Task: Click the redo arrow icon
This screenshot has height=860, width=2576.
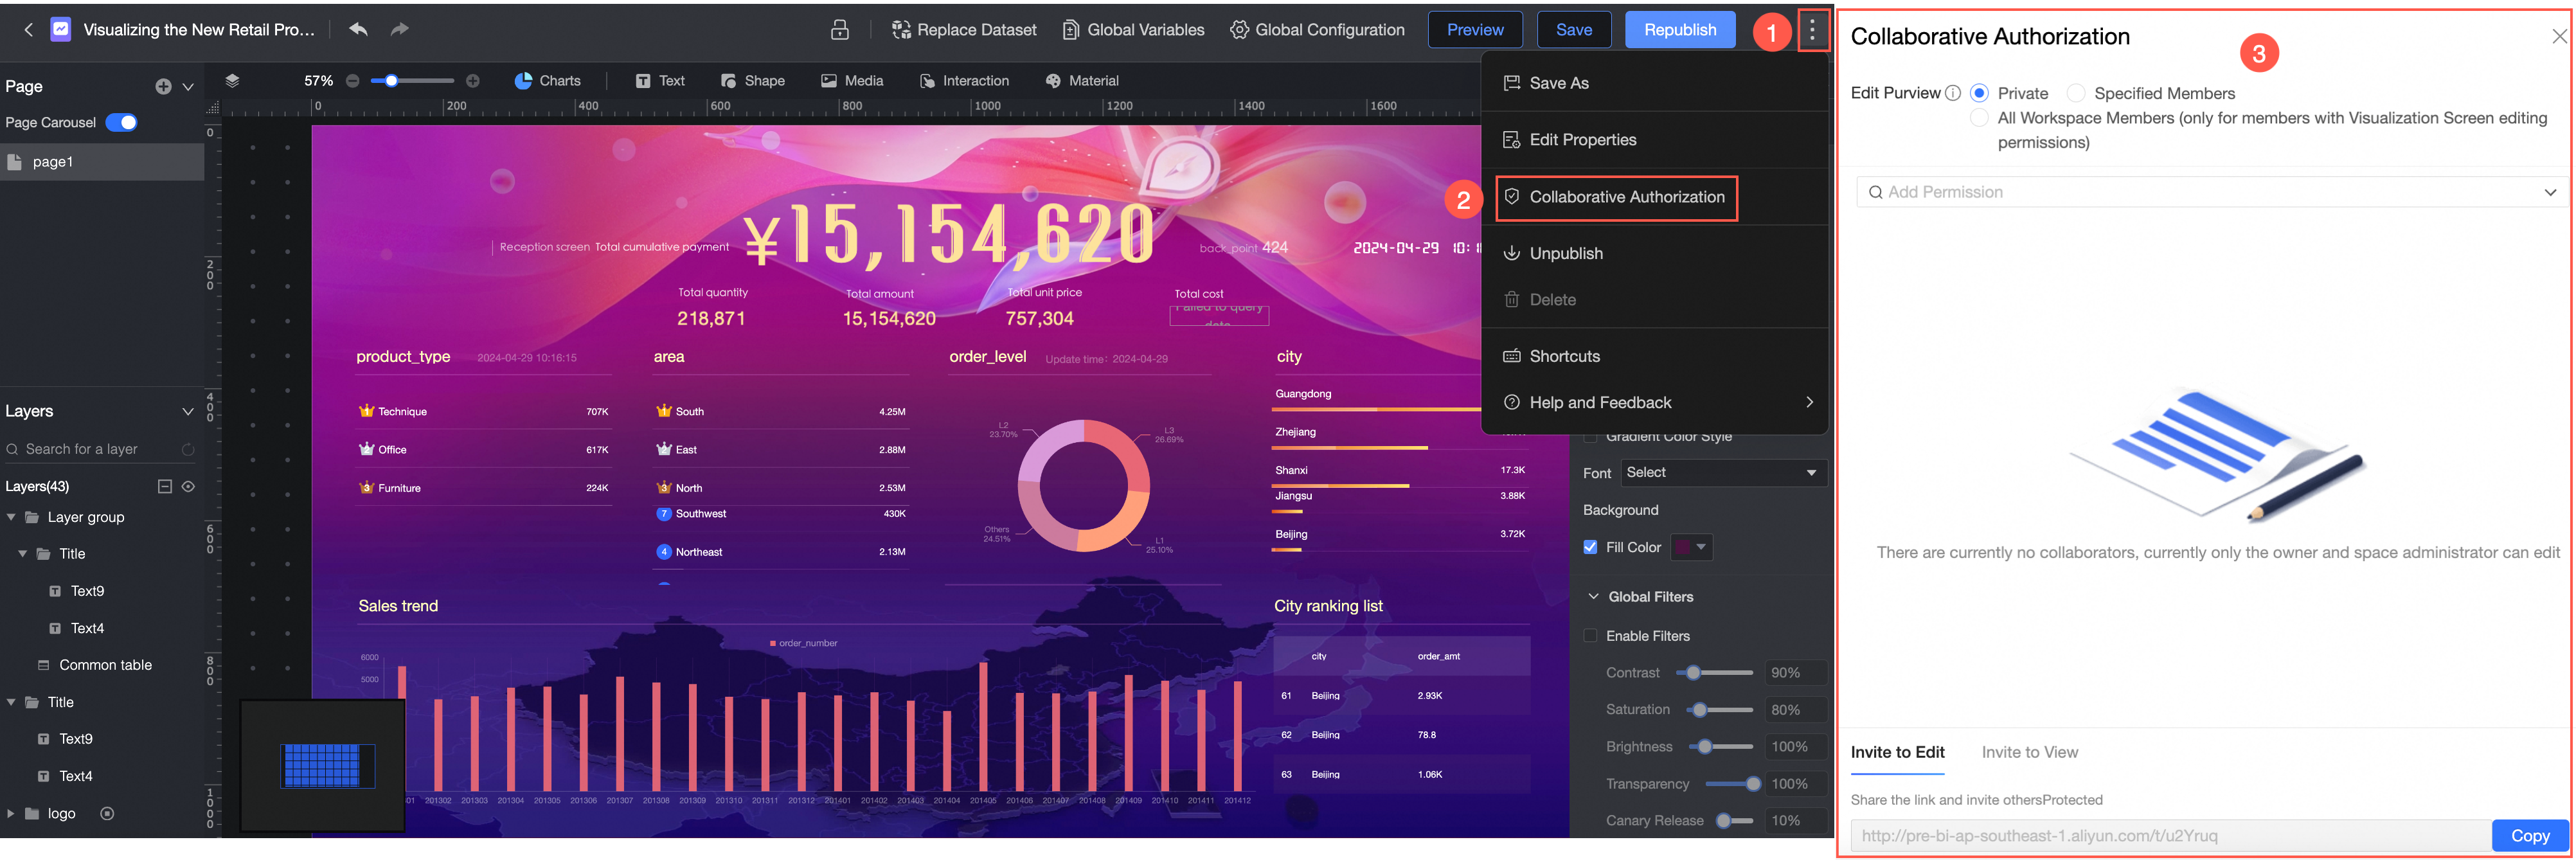Action: pos(399,29)
